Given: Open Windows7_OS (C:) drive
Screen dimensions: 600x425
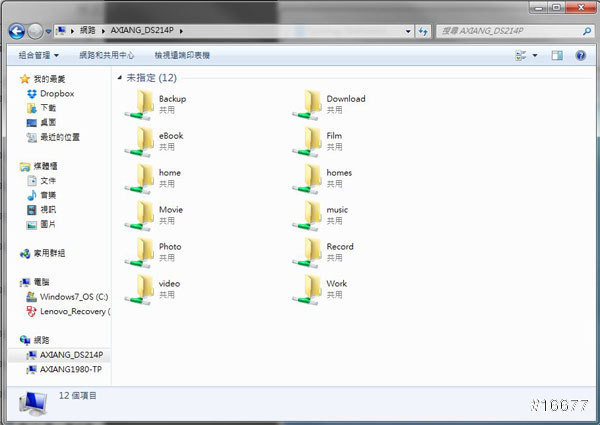Looking at the screenshot, I should pos(74,297).
